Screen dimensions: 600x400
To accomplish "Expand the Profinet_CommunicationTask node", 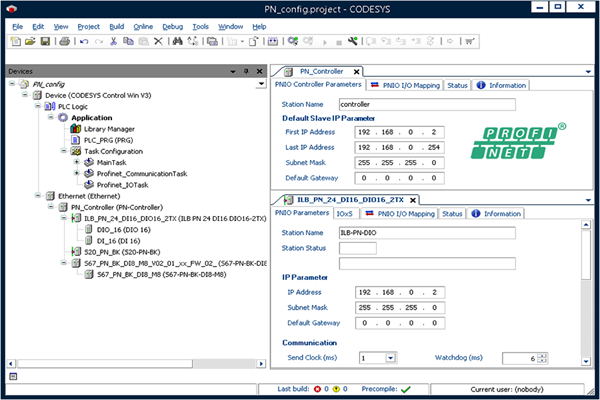I will [77, 173].
